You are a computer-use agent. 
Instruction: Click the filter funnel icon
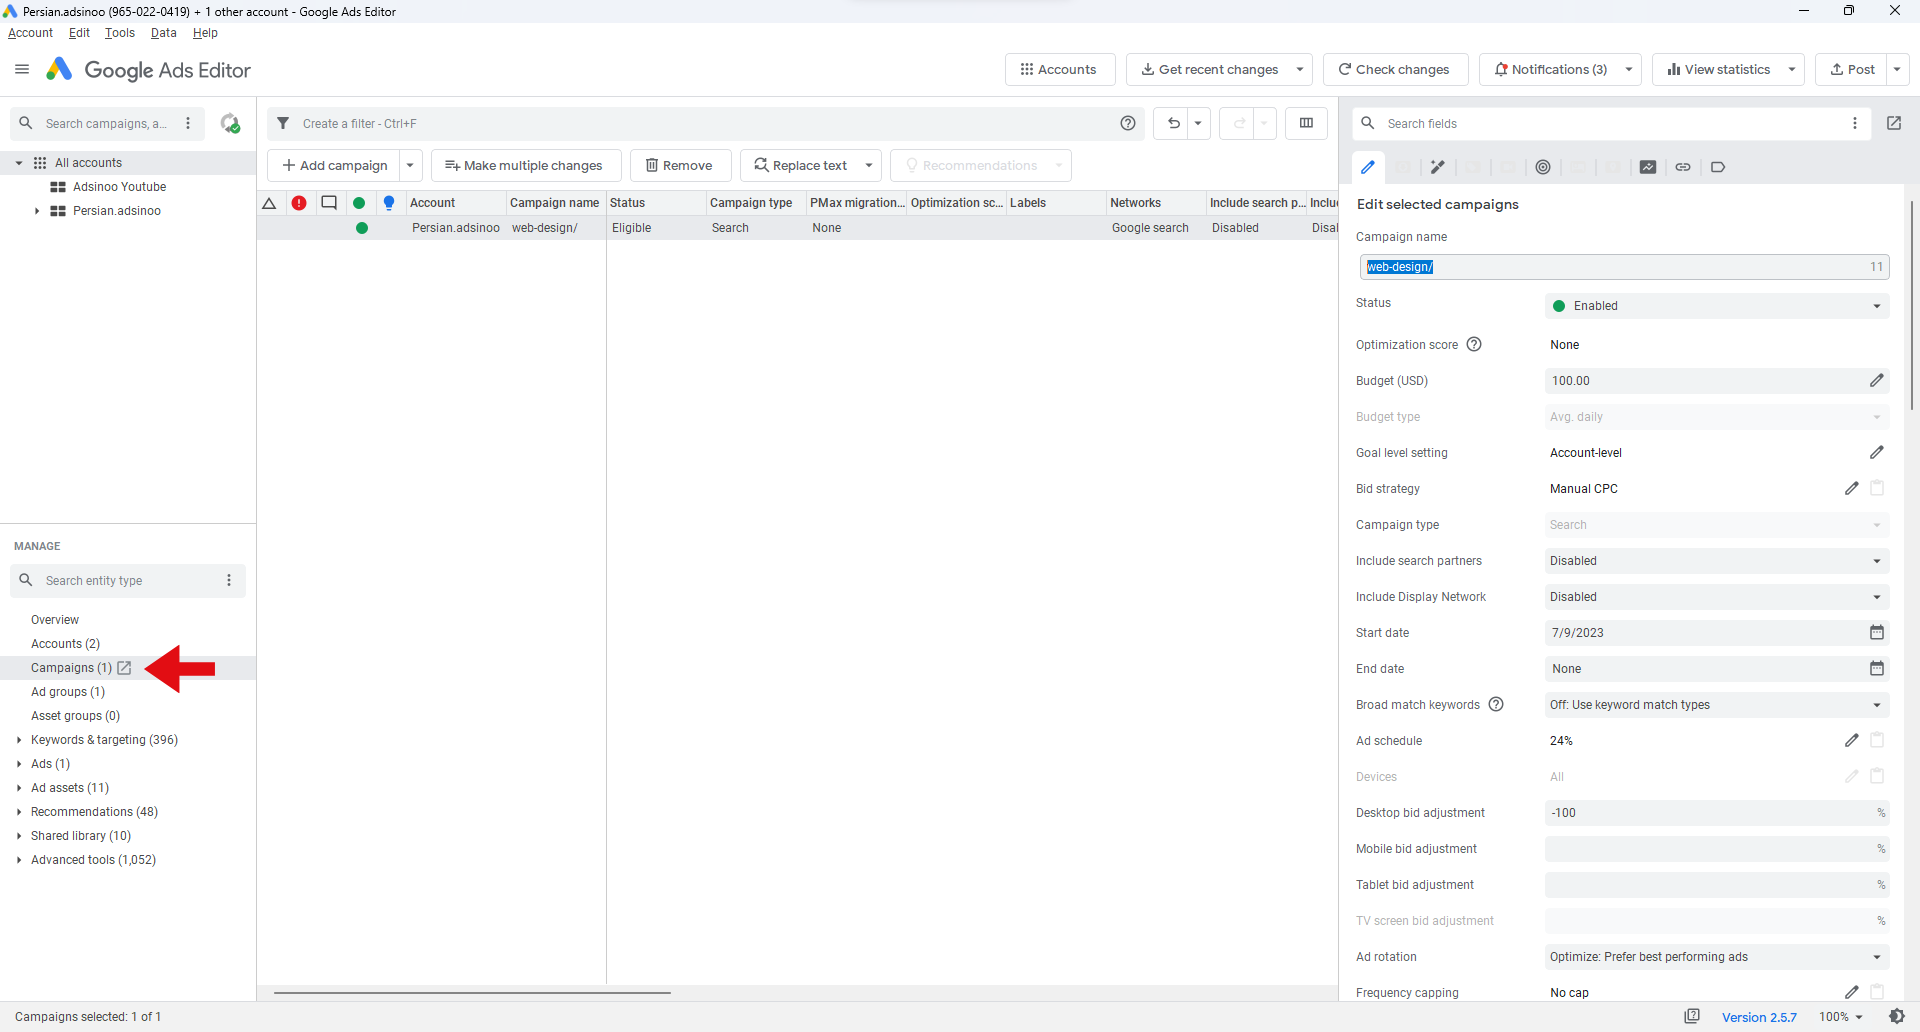[x=283, y=123]
